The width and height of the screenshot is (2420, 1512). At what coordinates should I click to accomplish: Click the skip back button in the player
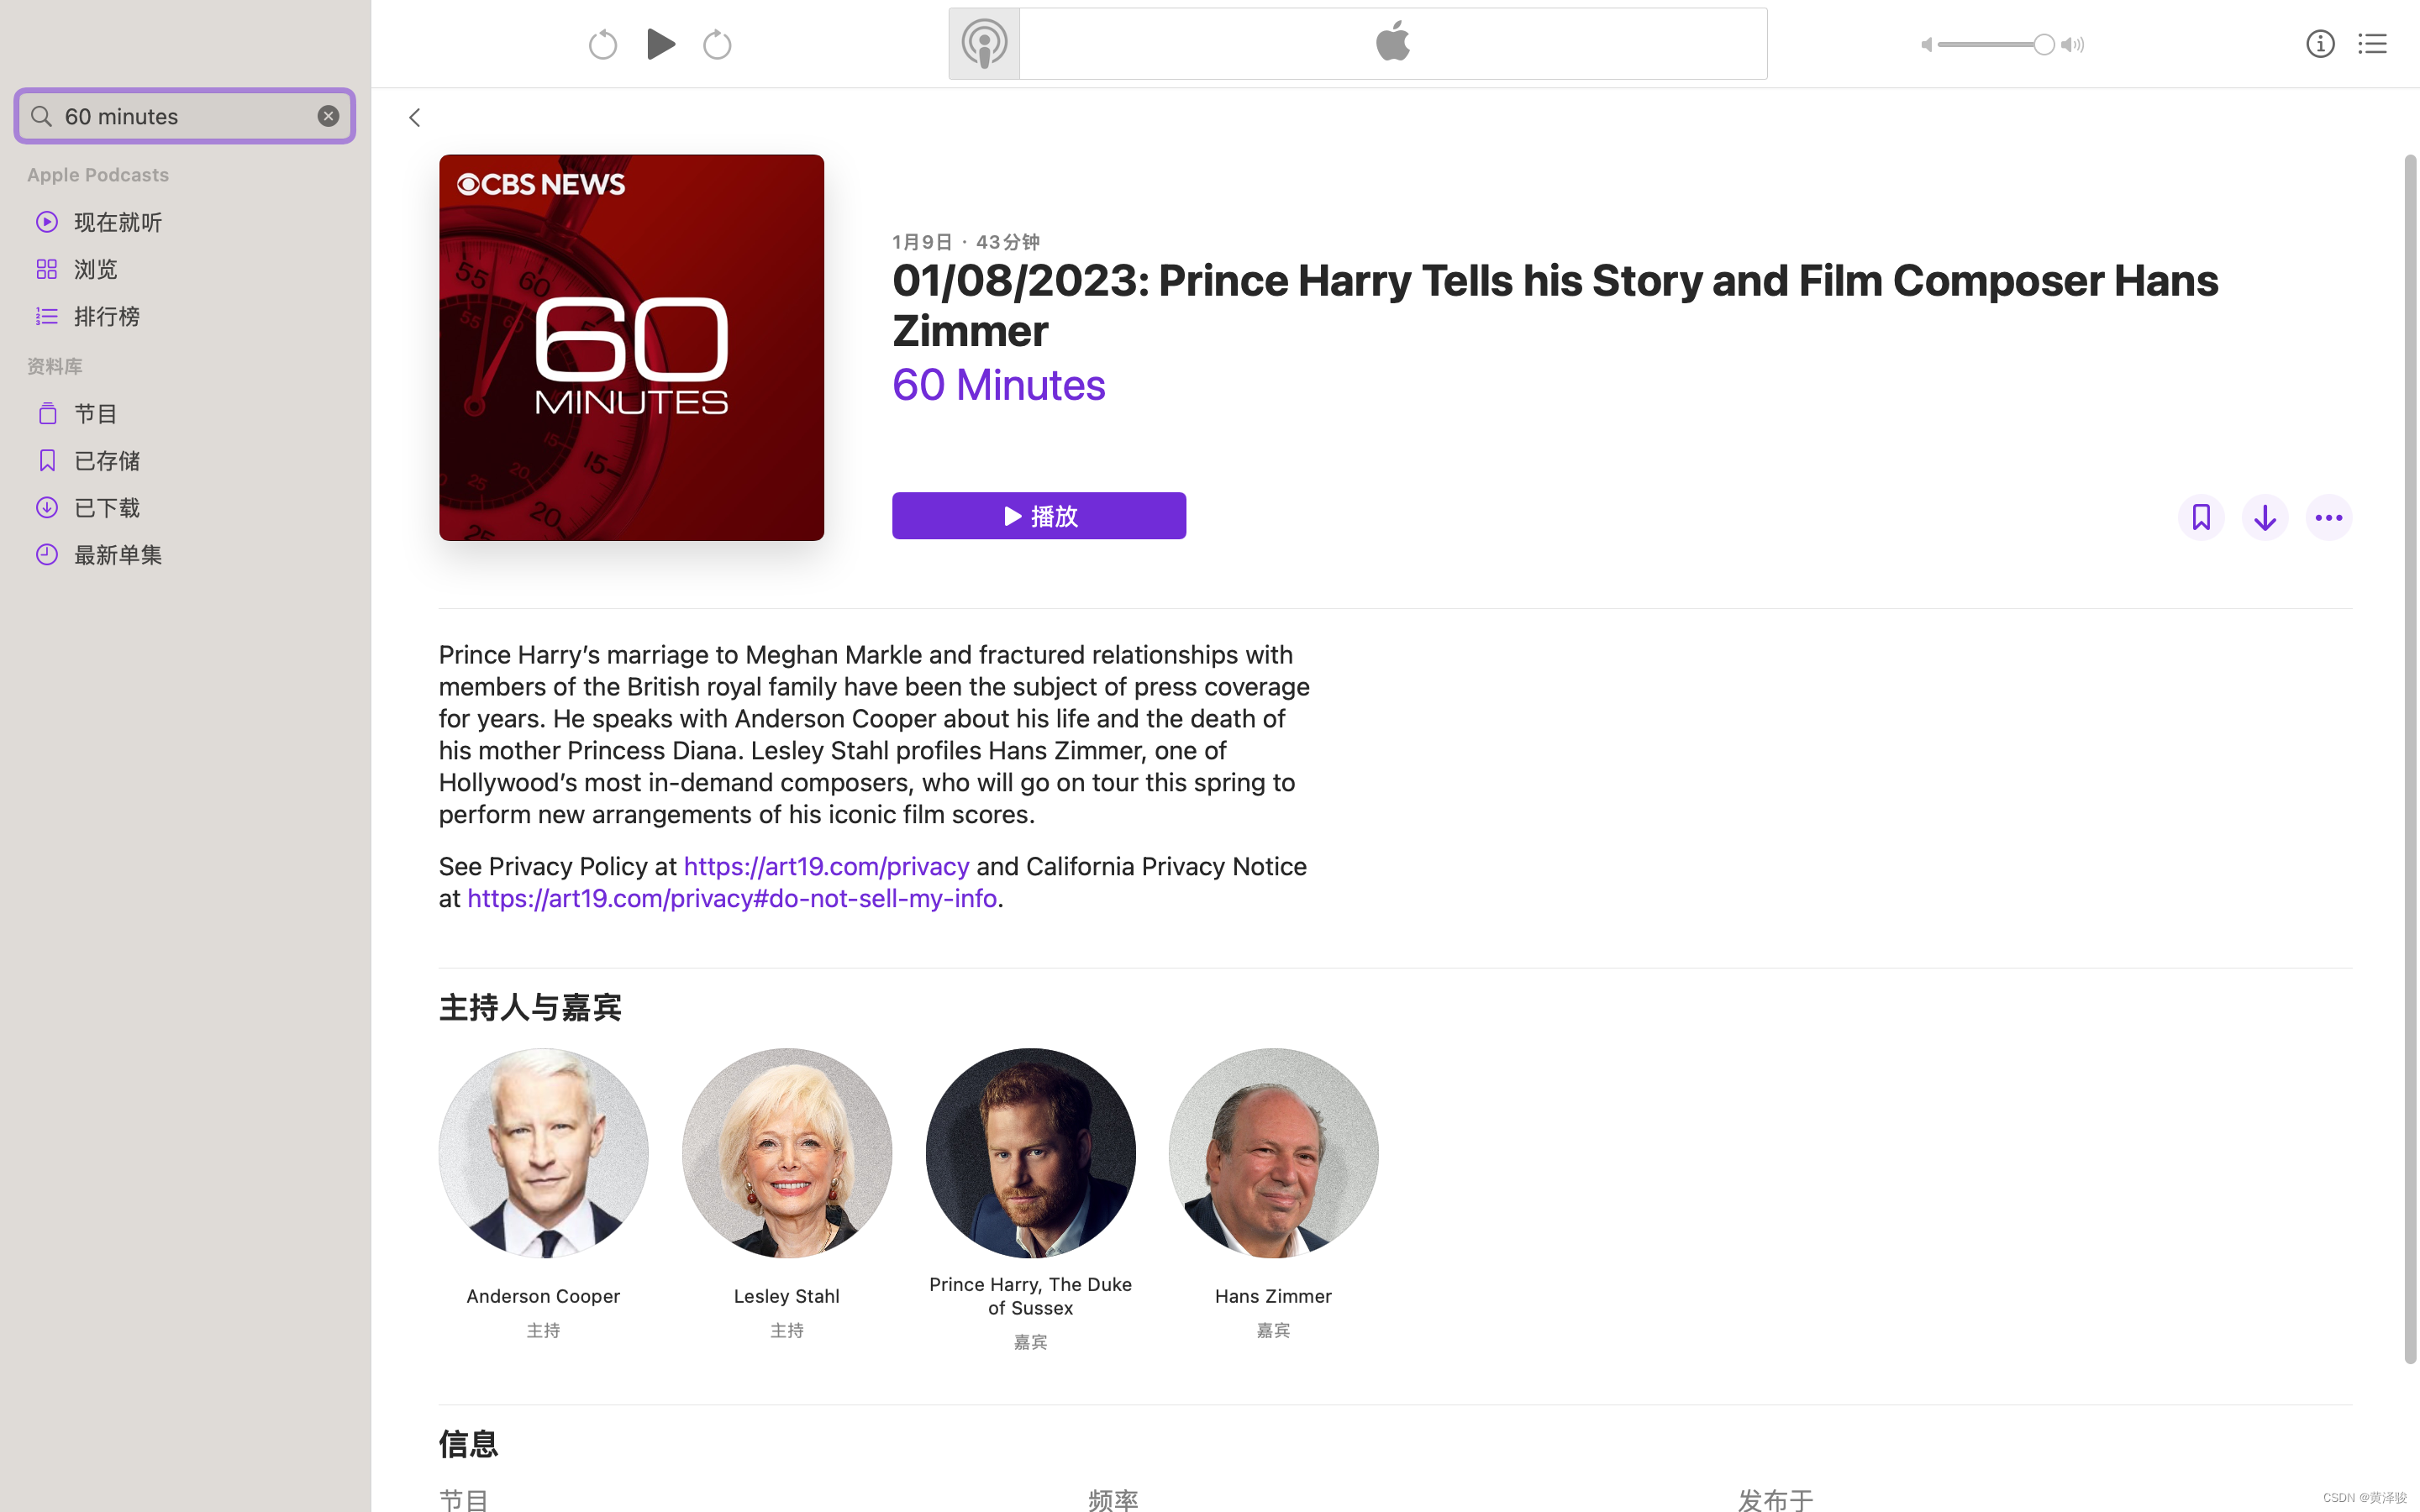coord(602,44)
